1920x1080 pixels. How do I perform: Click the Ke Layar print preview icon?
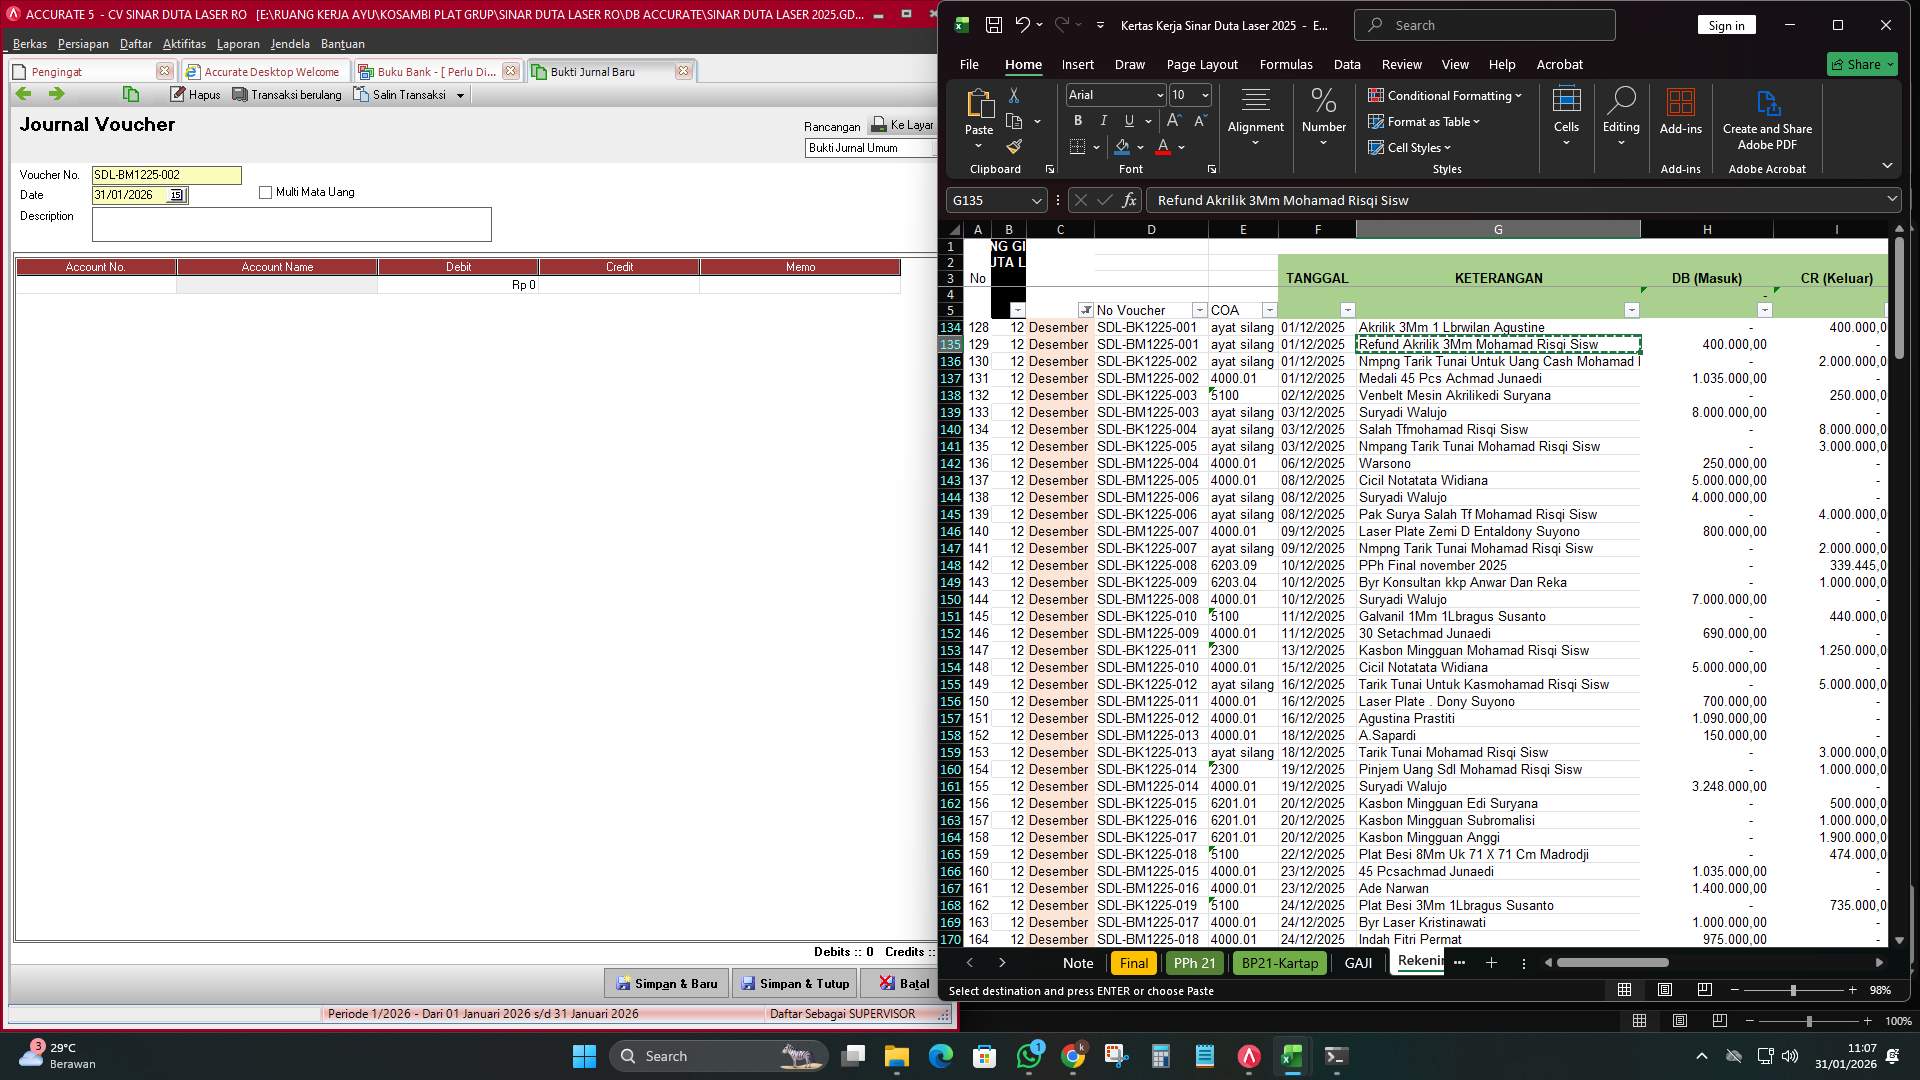coord(878,126)
